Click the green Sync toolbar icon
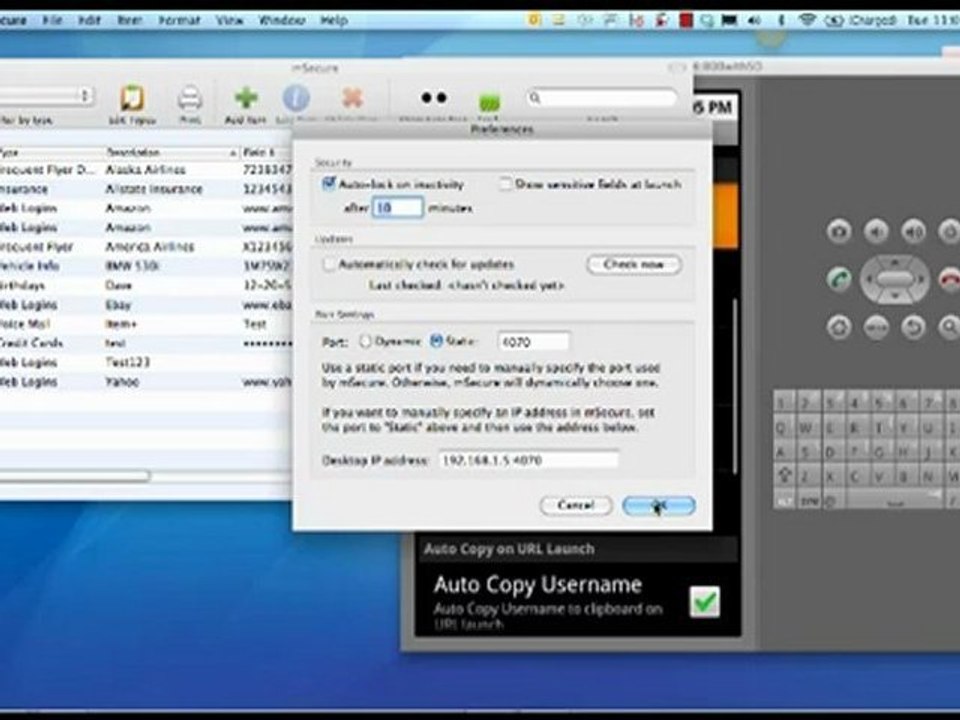 (489, 102)
